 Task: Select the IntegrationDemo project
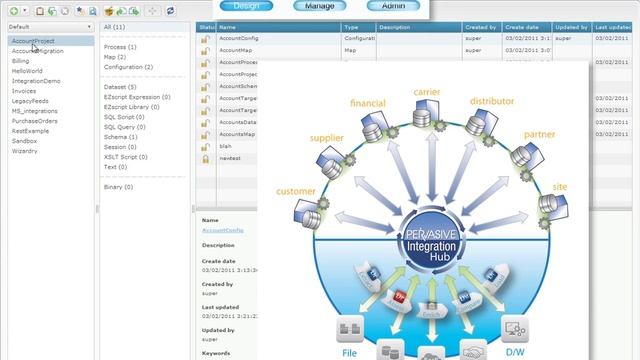36,81
